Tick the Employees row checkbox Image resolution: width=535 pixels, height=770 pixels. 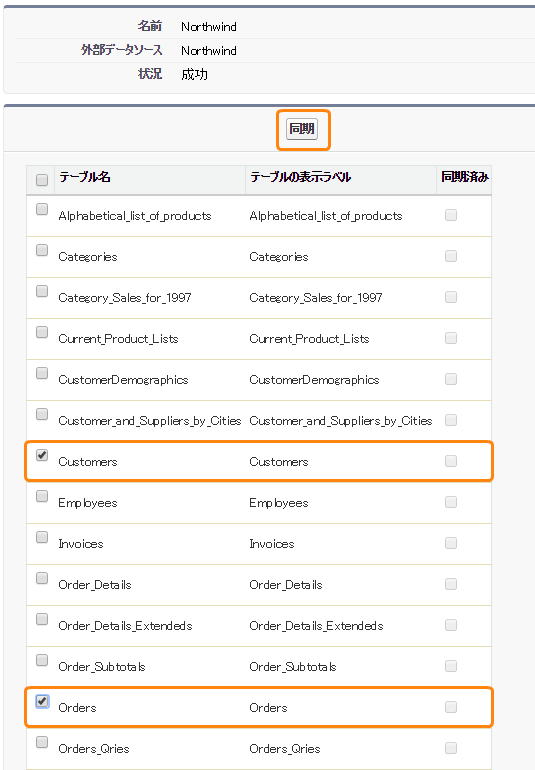[x=42, y=496]
